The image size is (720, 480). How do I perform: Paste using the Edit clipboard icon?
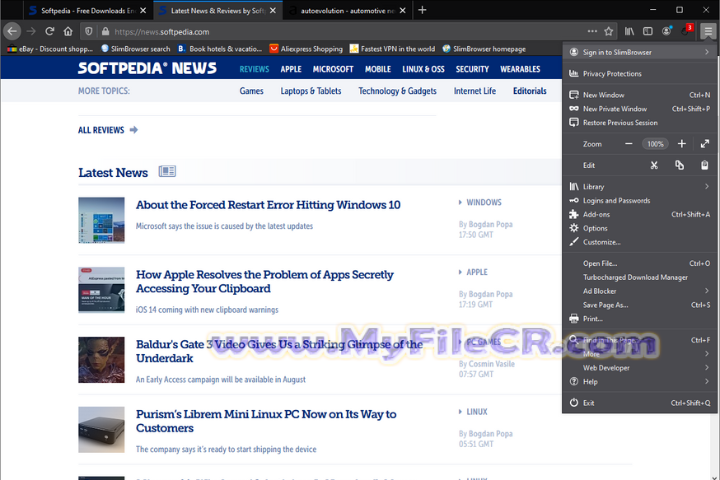click(705, 165)
